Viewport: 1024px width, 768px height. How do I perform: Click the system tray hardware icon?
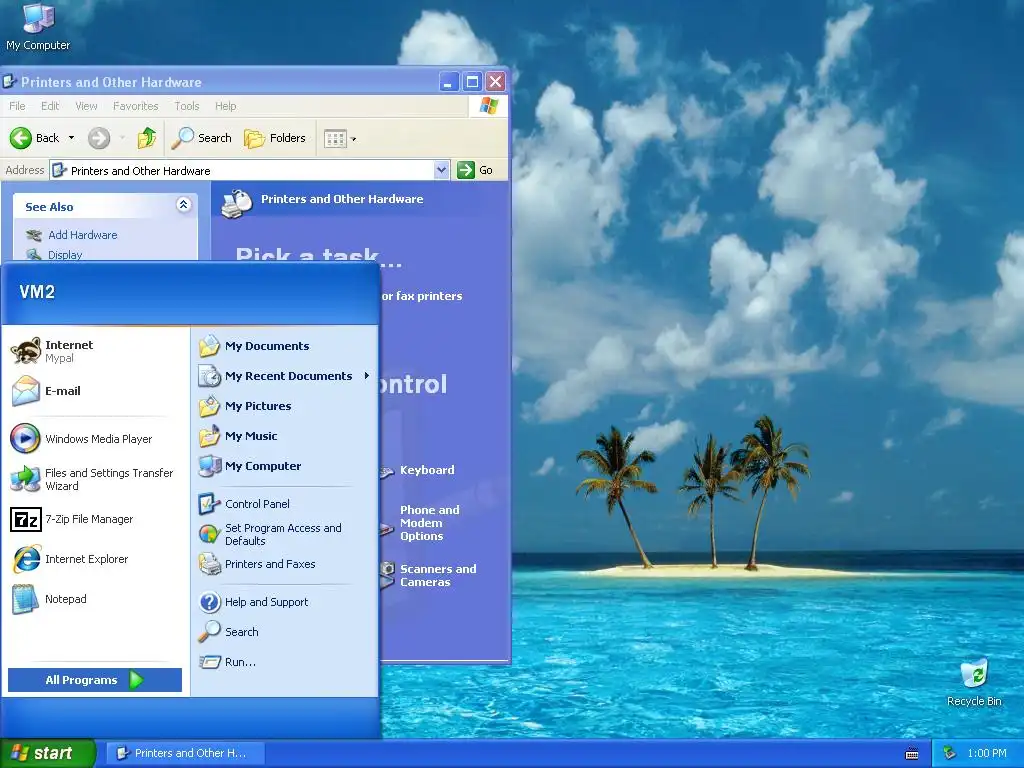coord(950,753)
